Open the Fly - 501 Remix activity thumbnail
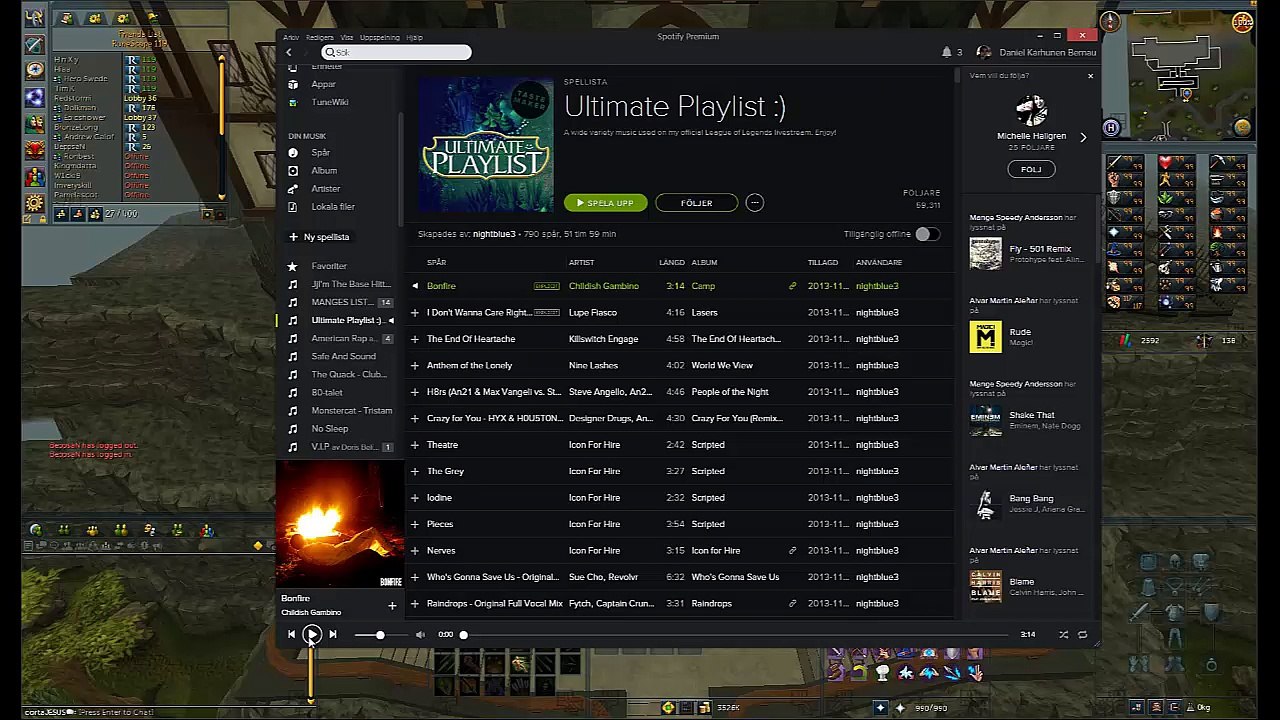 [x=985, y=253]
